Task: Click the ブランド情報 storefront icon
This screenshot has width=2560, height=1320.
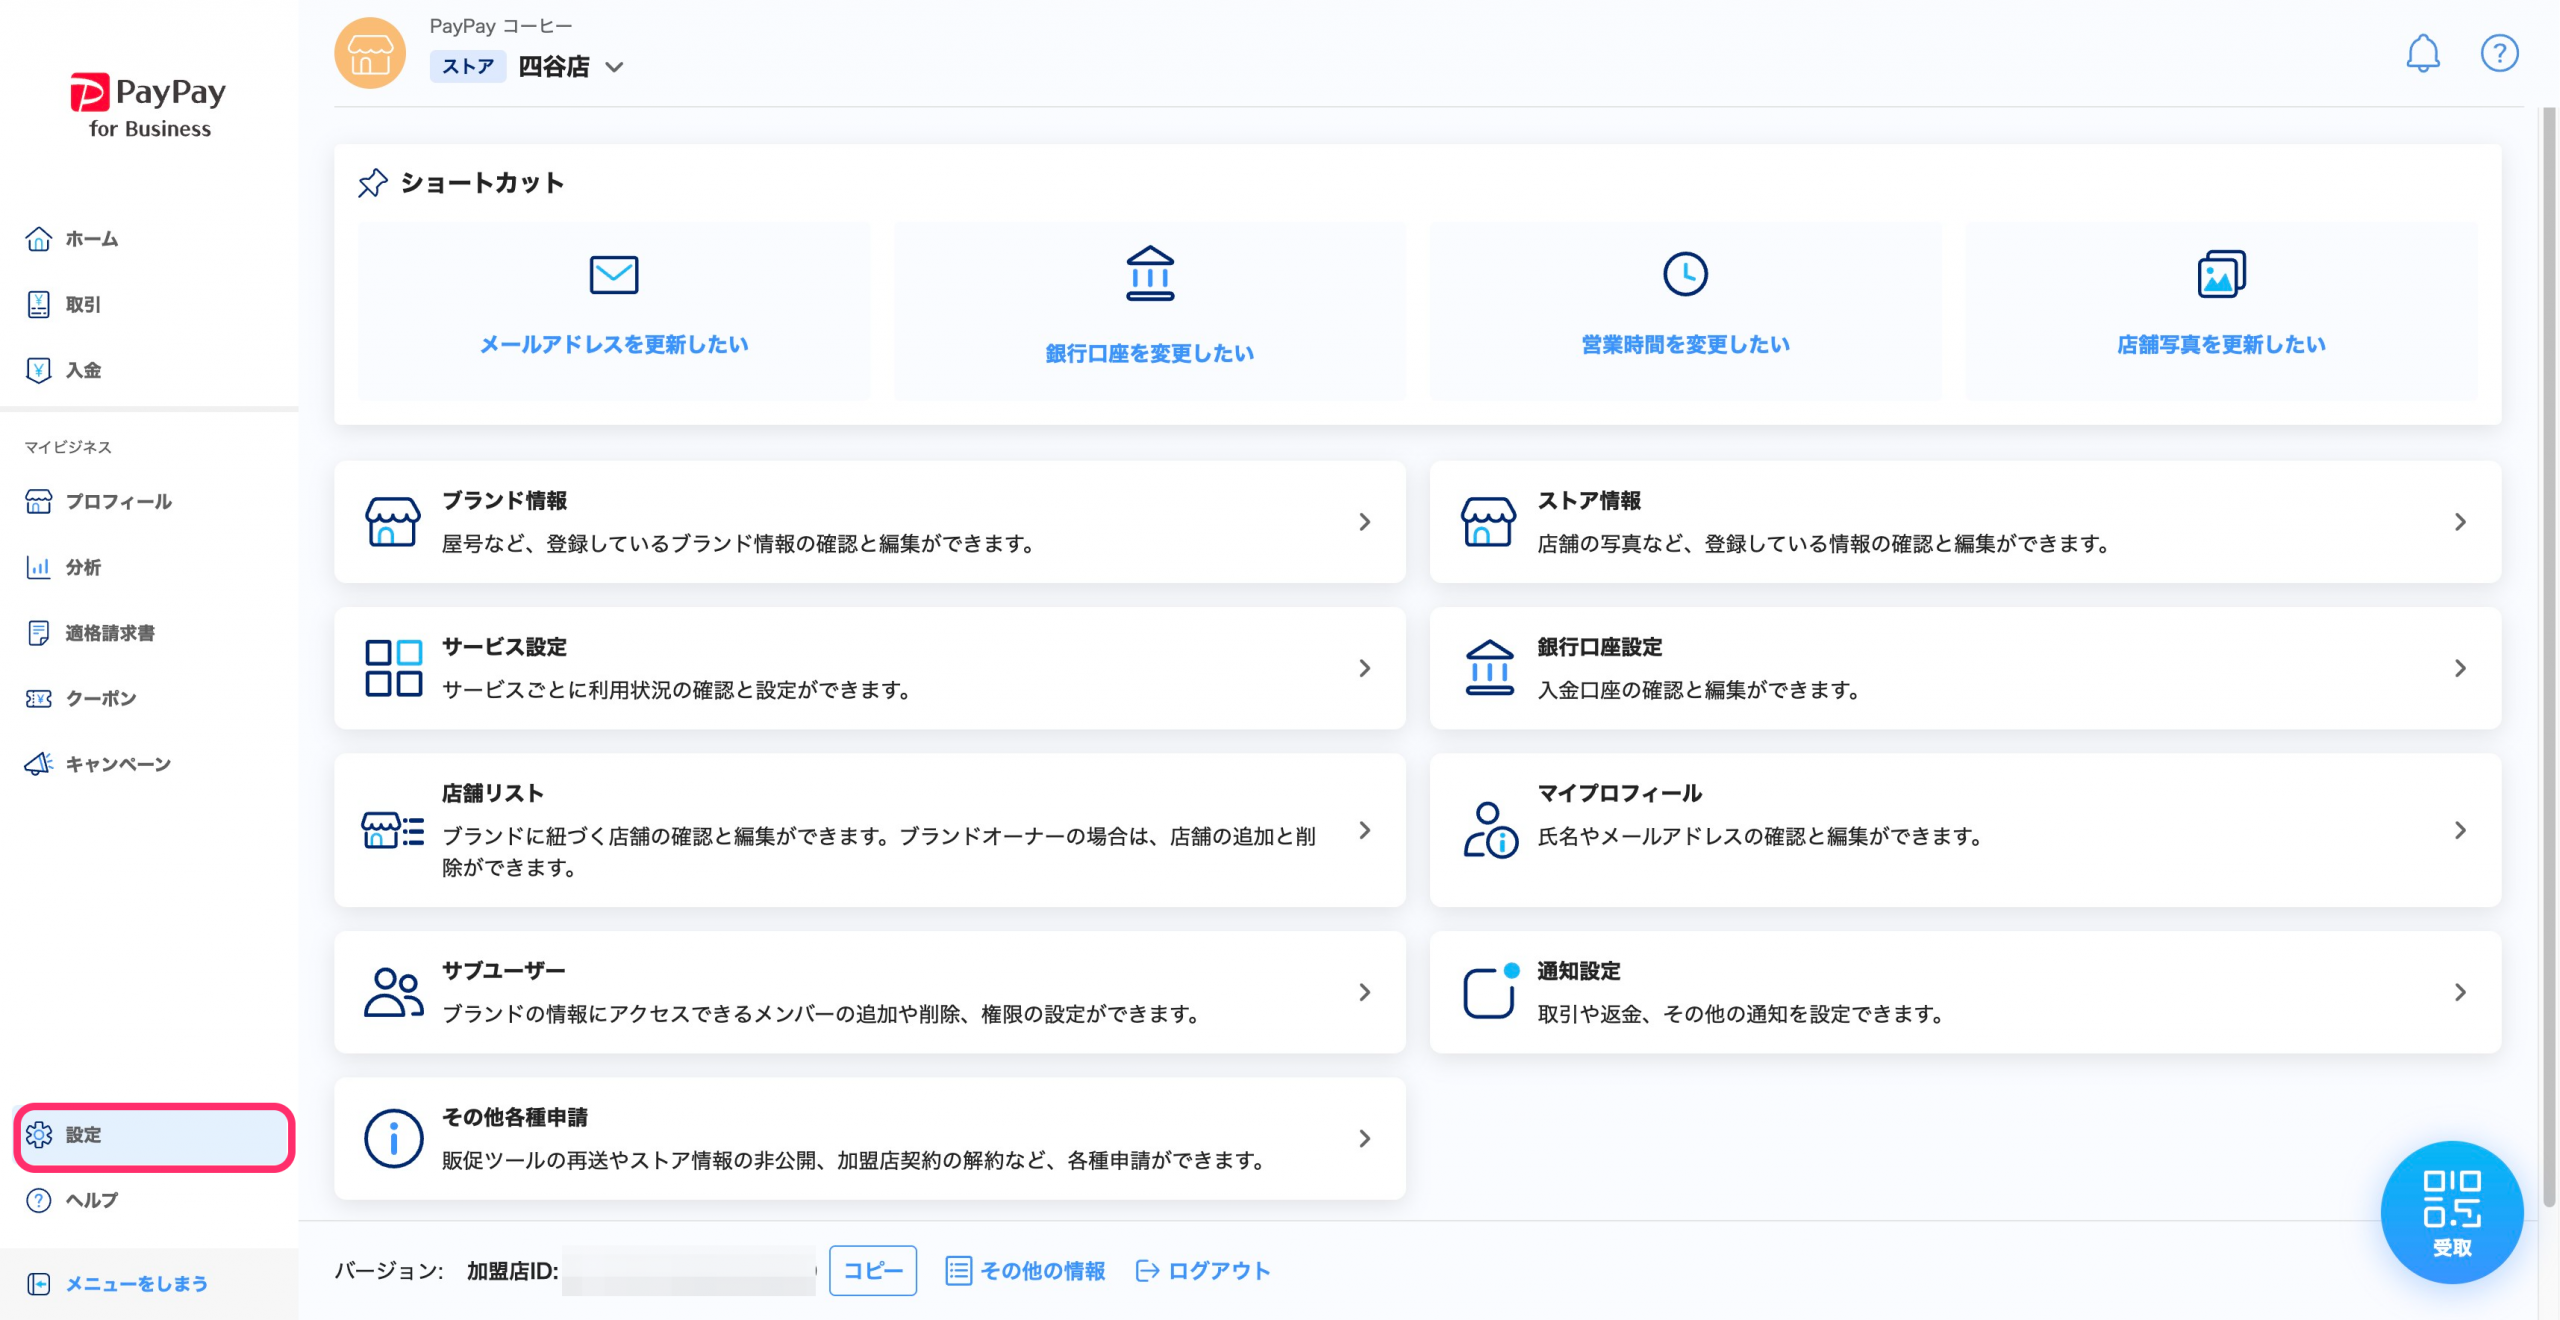Action: pyautogui.click(x=392, y=521)
